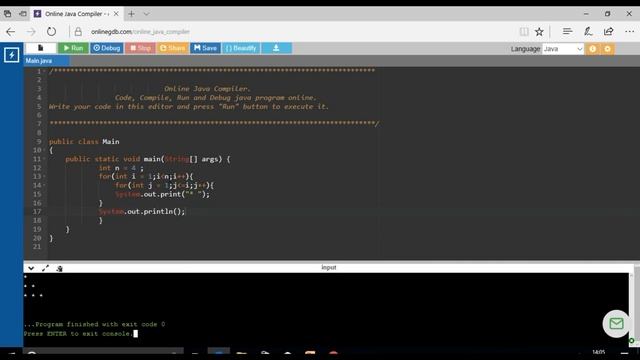Share the code via Share button

click(x=172, y=48)
